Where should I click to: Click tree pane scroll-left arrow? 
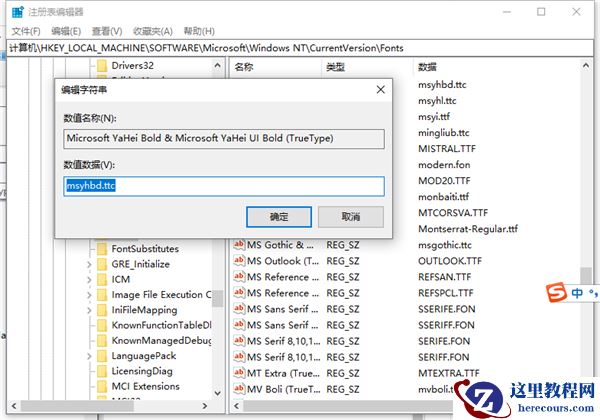[x=14, y=406]
